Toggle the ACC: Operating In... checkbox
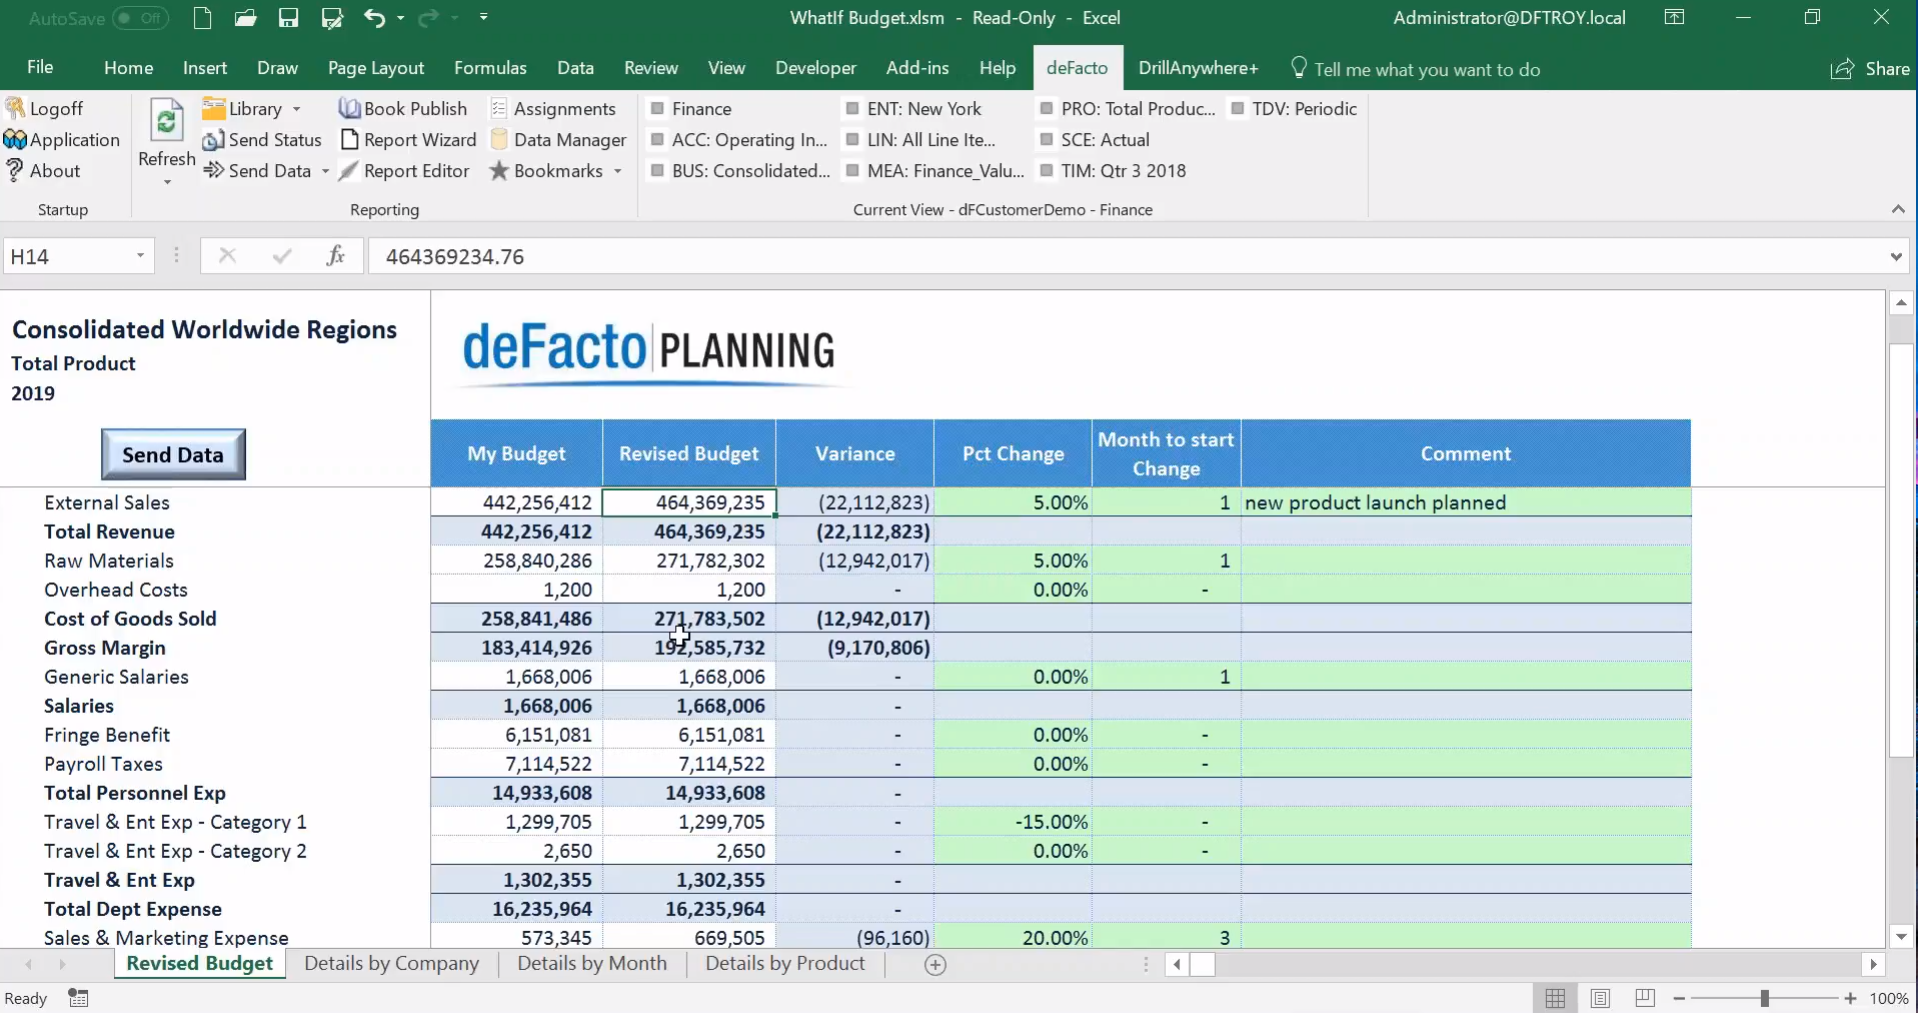This screenshot has height=1013, width=1918. pyautogui.click(x=658, y=140)
